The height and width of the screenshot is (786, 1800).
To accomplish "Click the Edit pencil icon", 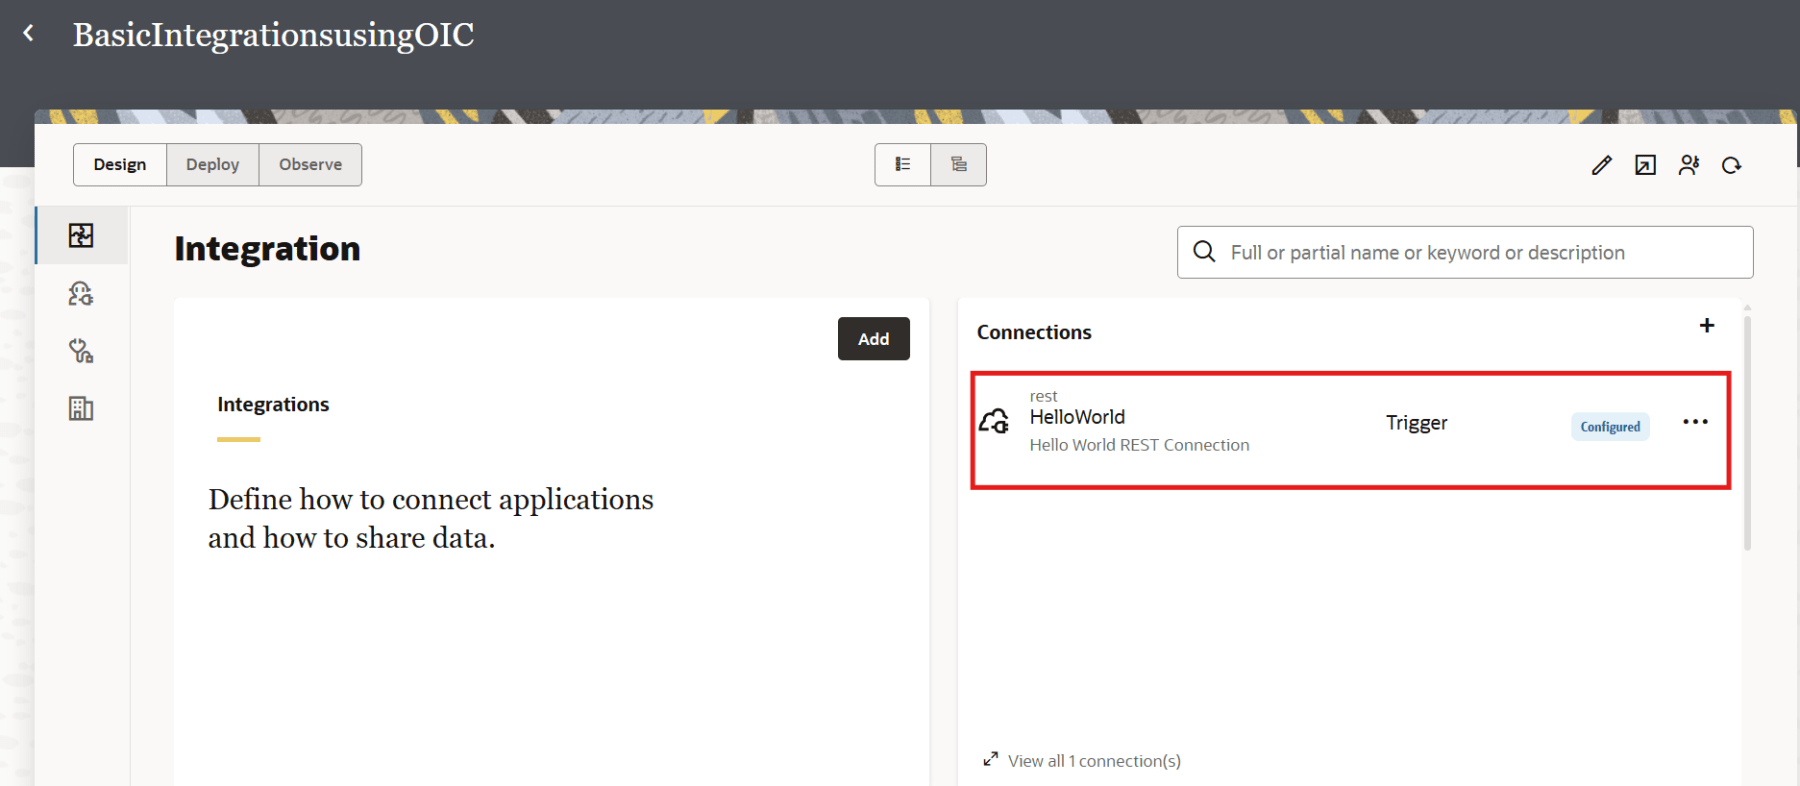I will [1601, 165].
